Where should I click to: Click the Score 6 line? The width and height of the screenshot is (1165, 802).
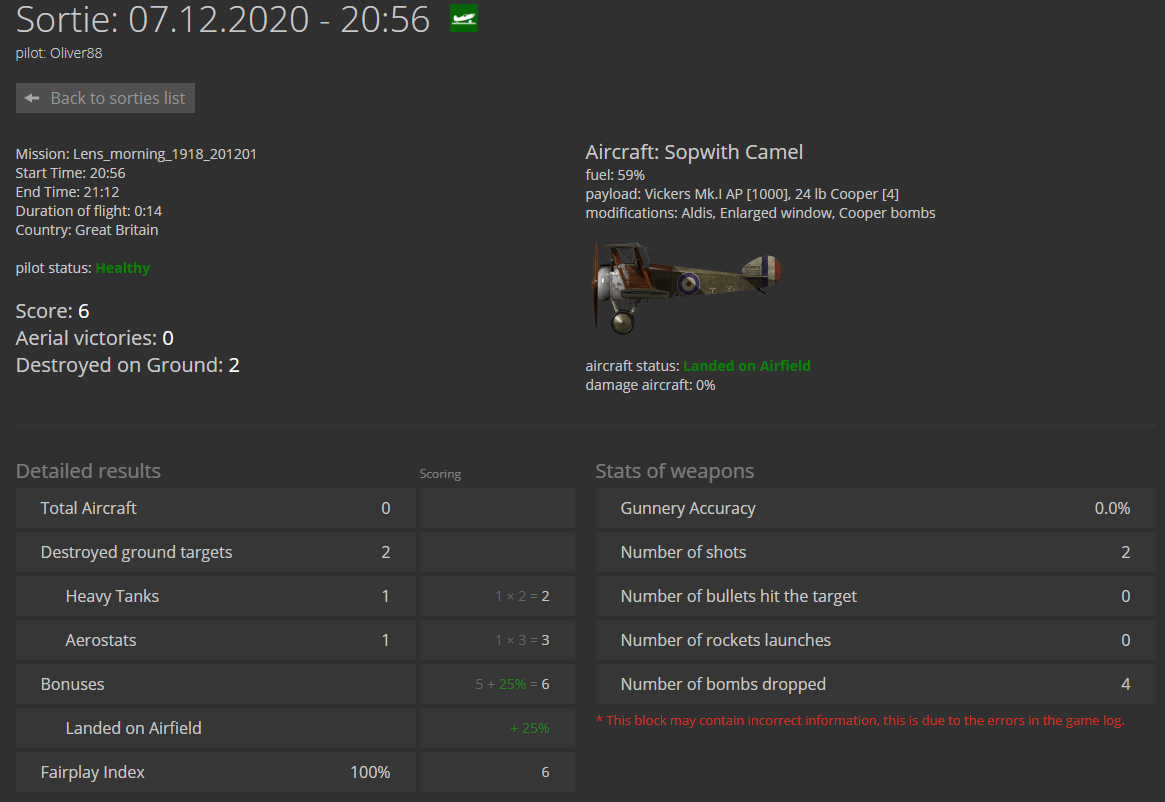coord(53,311)
